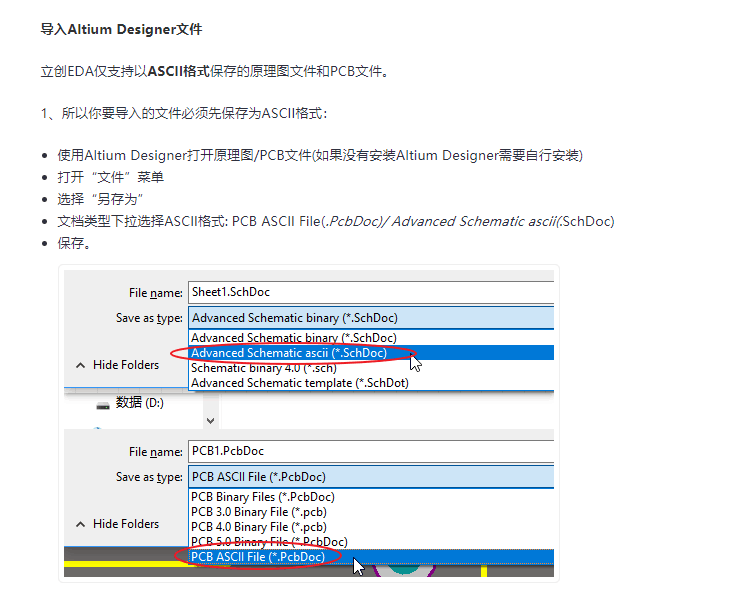
Task: Open the Save as type combo box showing PCB ASCII File
Action: coord(370,477)
